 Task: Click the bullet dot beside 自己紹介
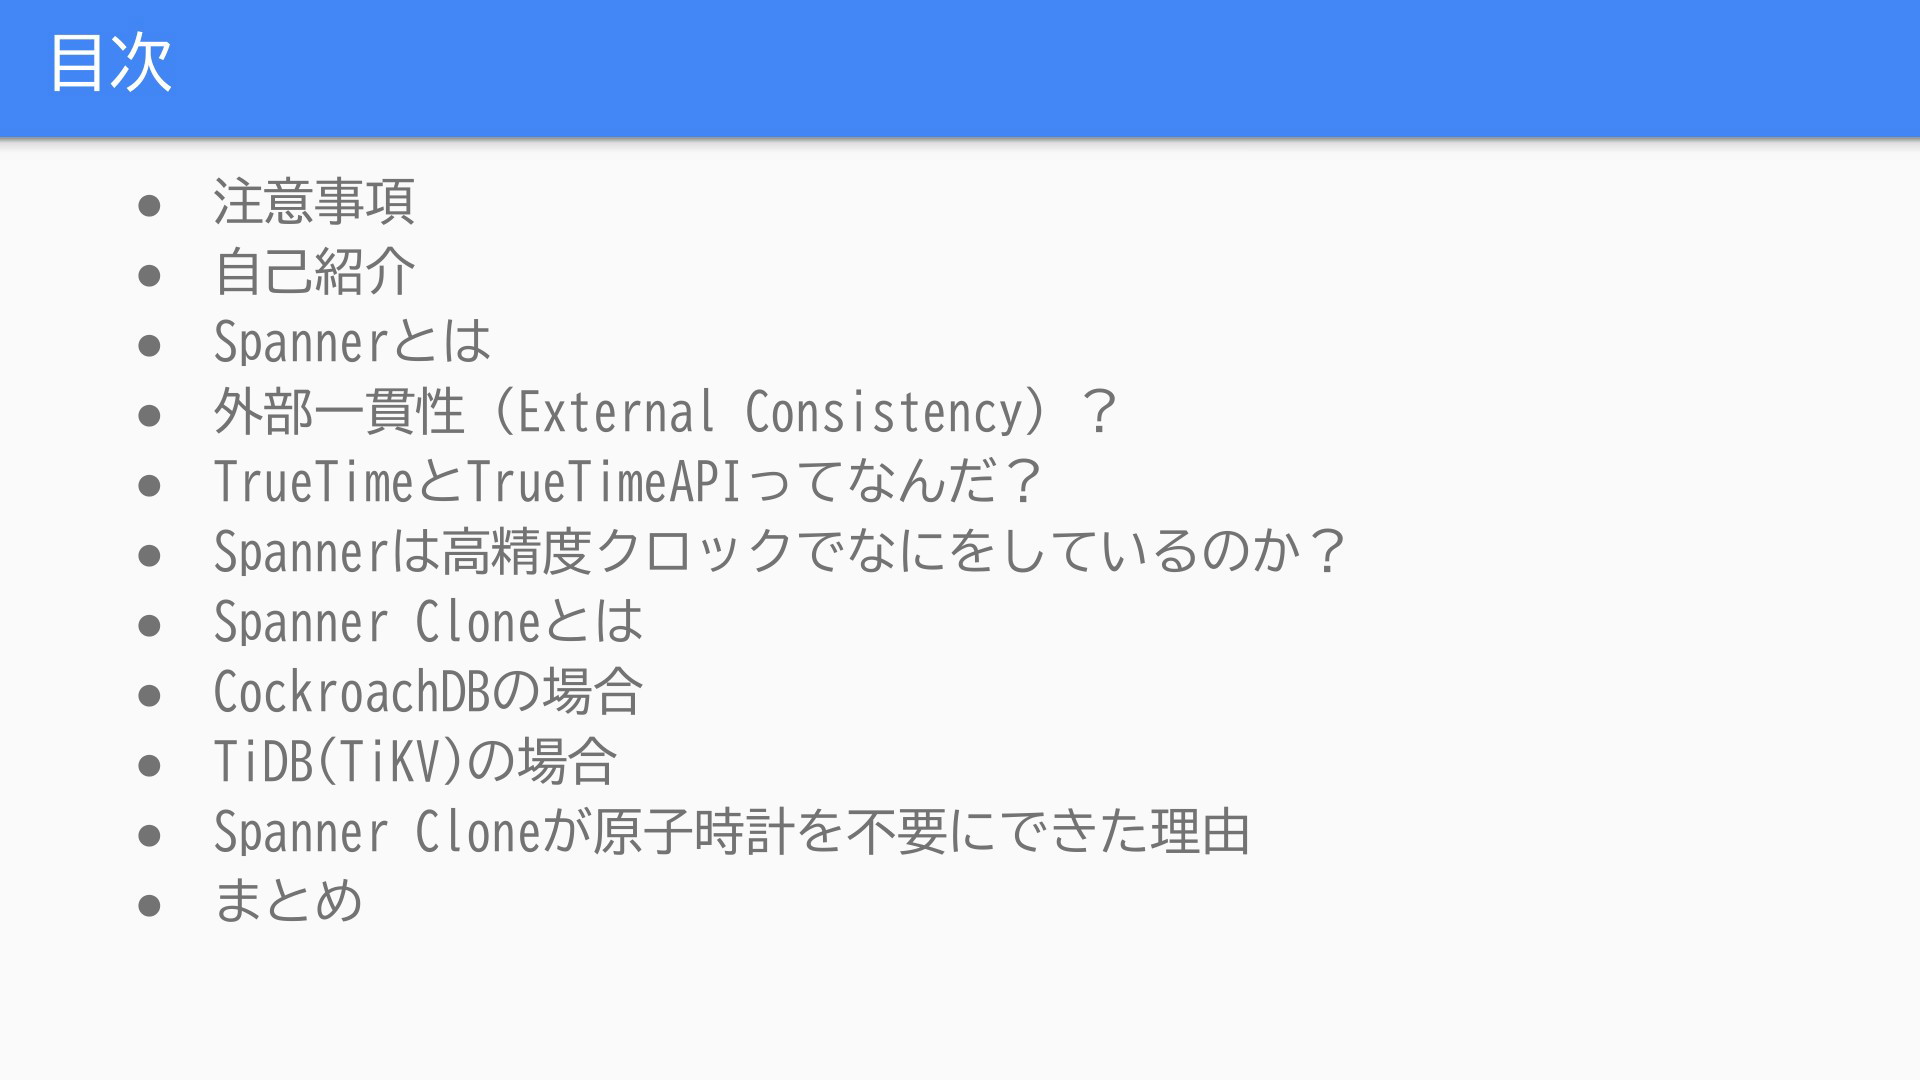150,276
